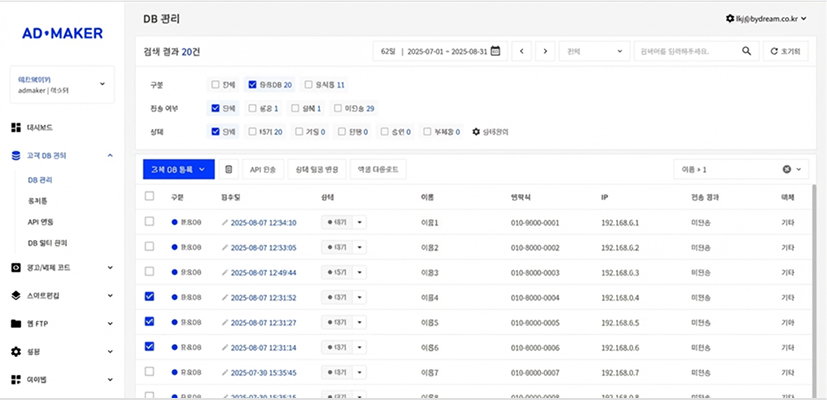Check the filter checkbox with count 29
Image resolution: width=827 pixels, height=400 pixels.
point(339,108)
